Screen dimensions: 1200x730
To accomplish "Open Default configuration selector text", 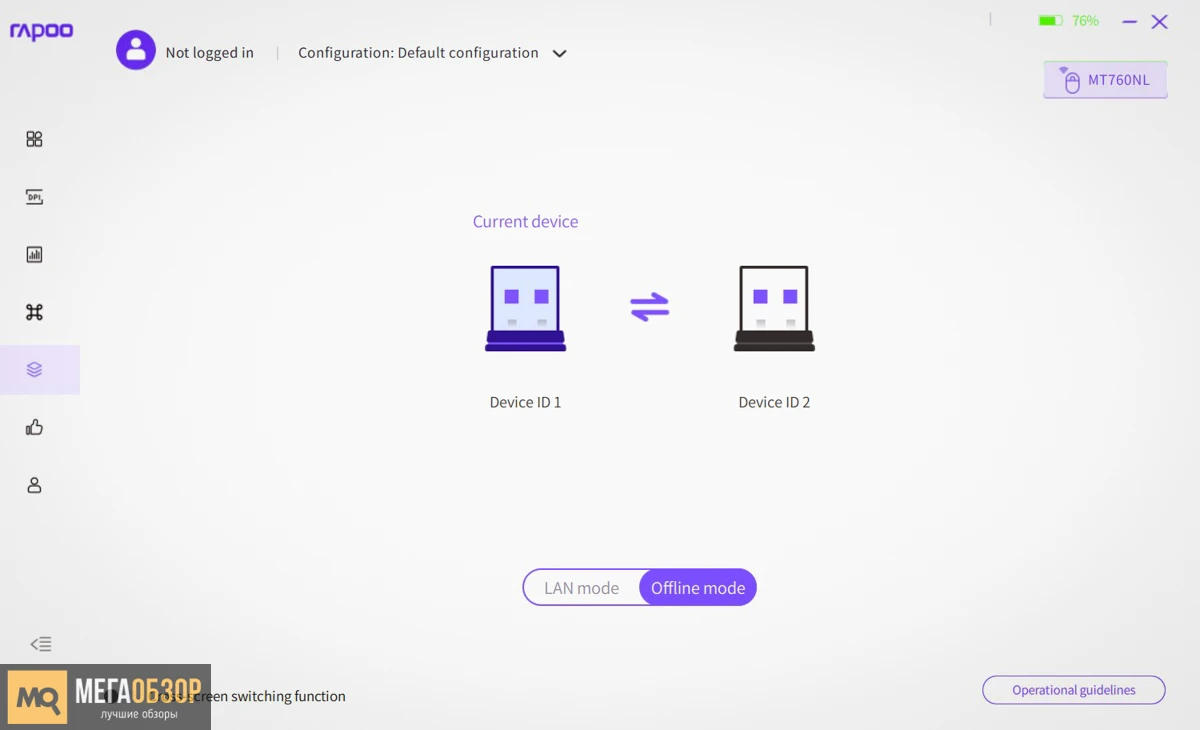I will point(418,53).
